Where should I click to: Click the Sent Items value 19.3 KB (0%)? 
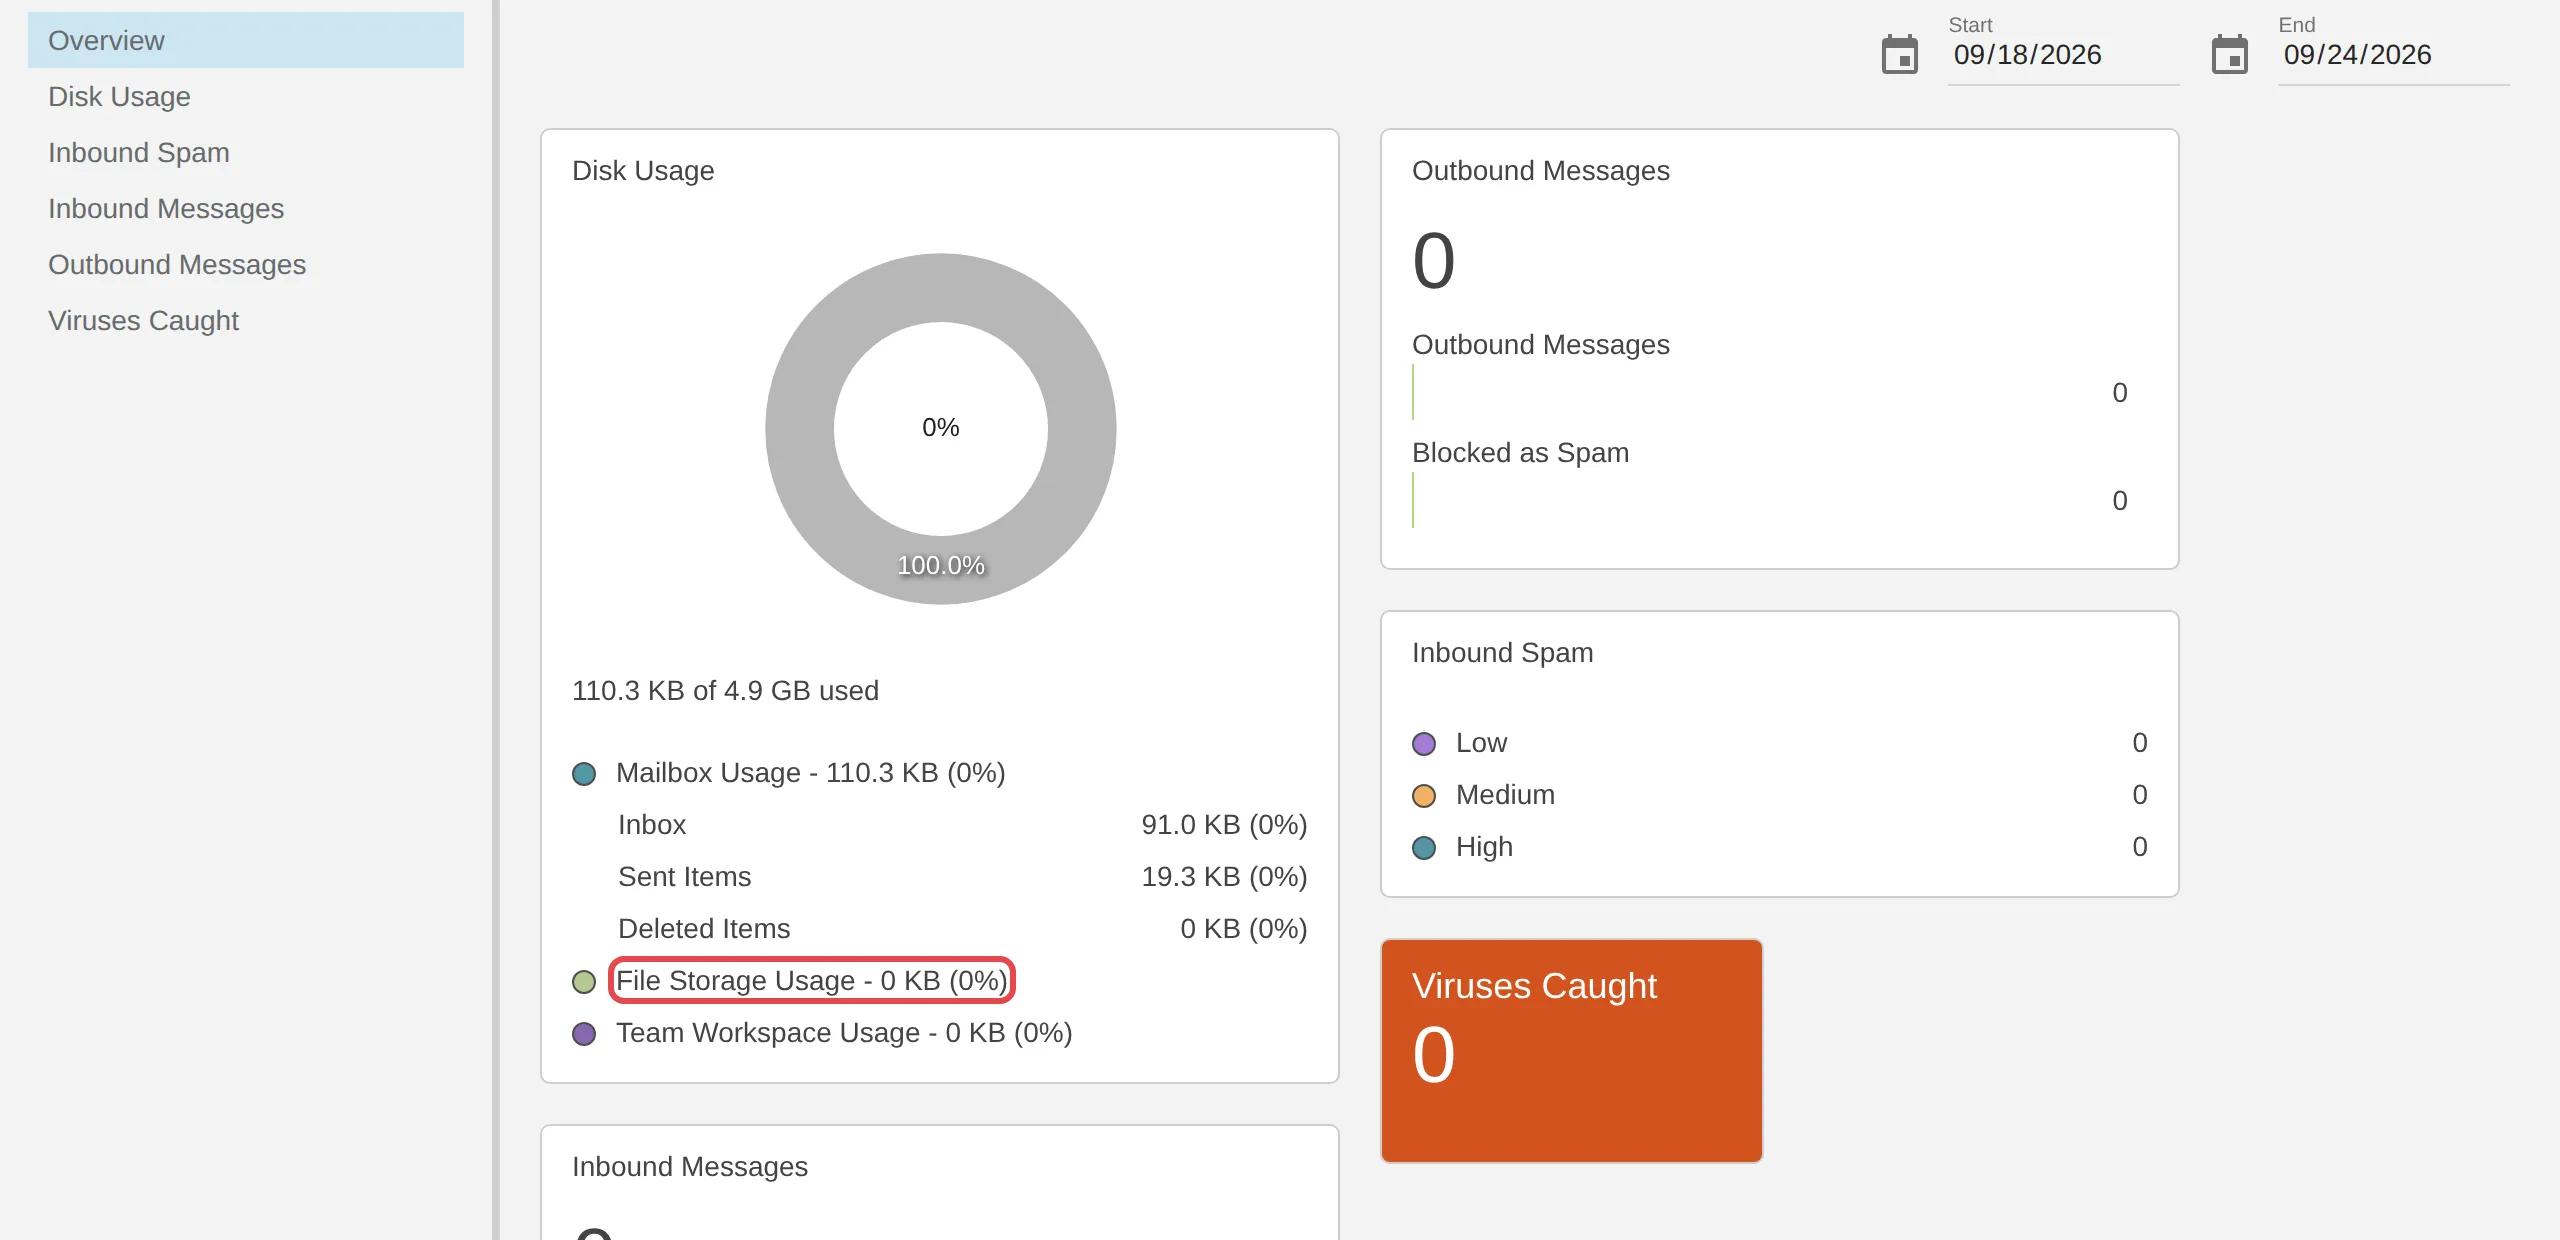tap(1224, 877)
